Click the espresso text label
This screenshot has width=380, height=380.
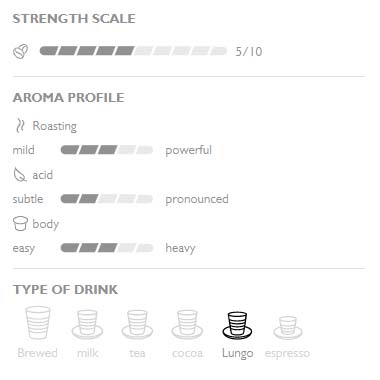(287, 354)
